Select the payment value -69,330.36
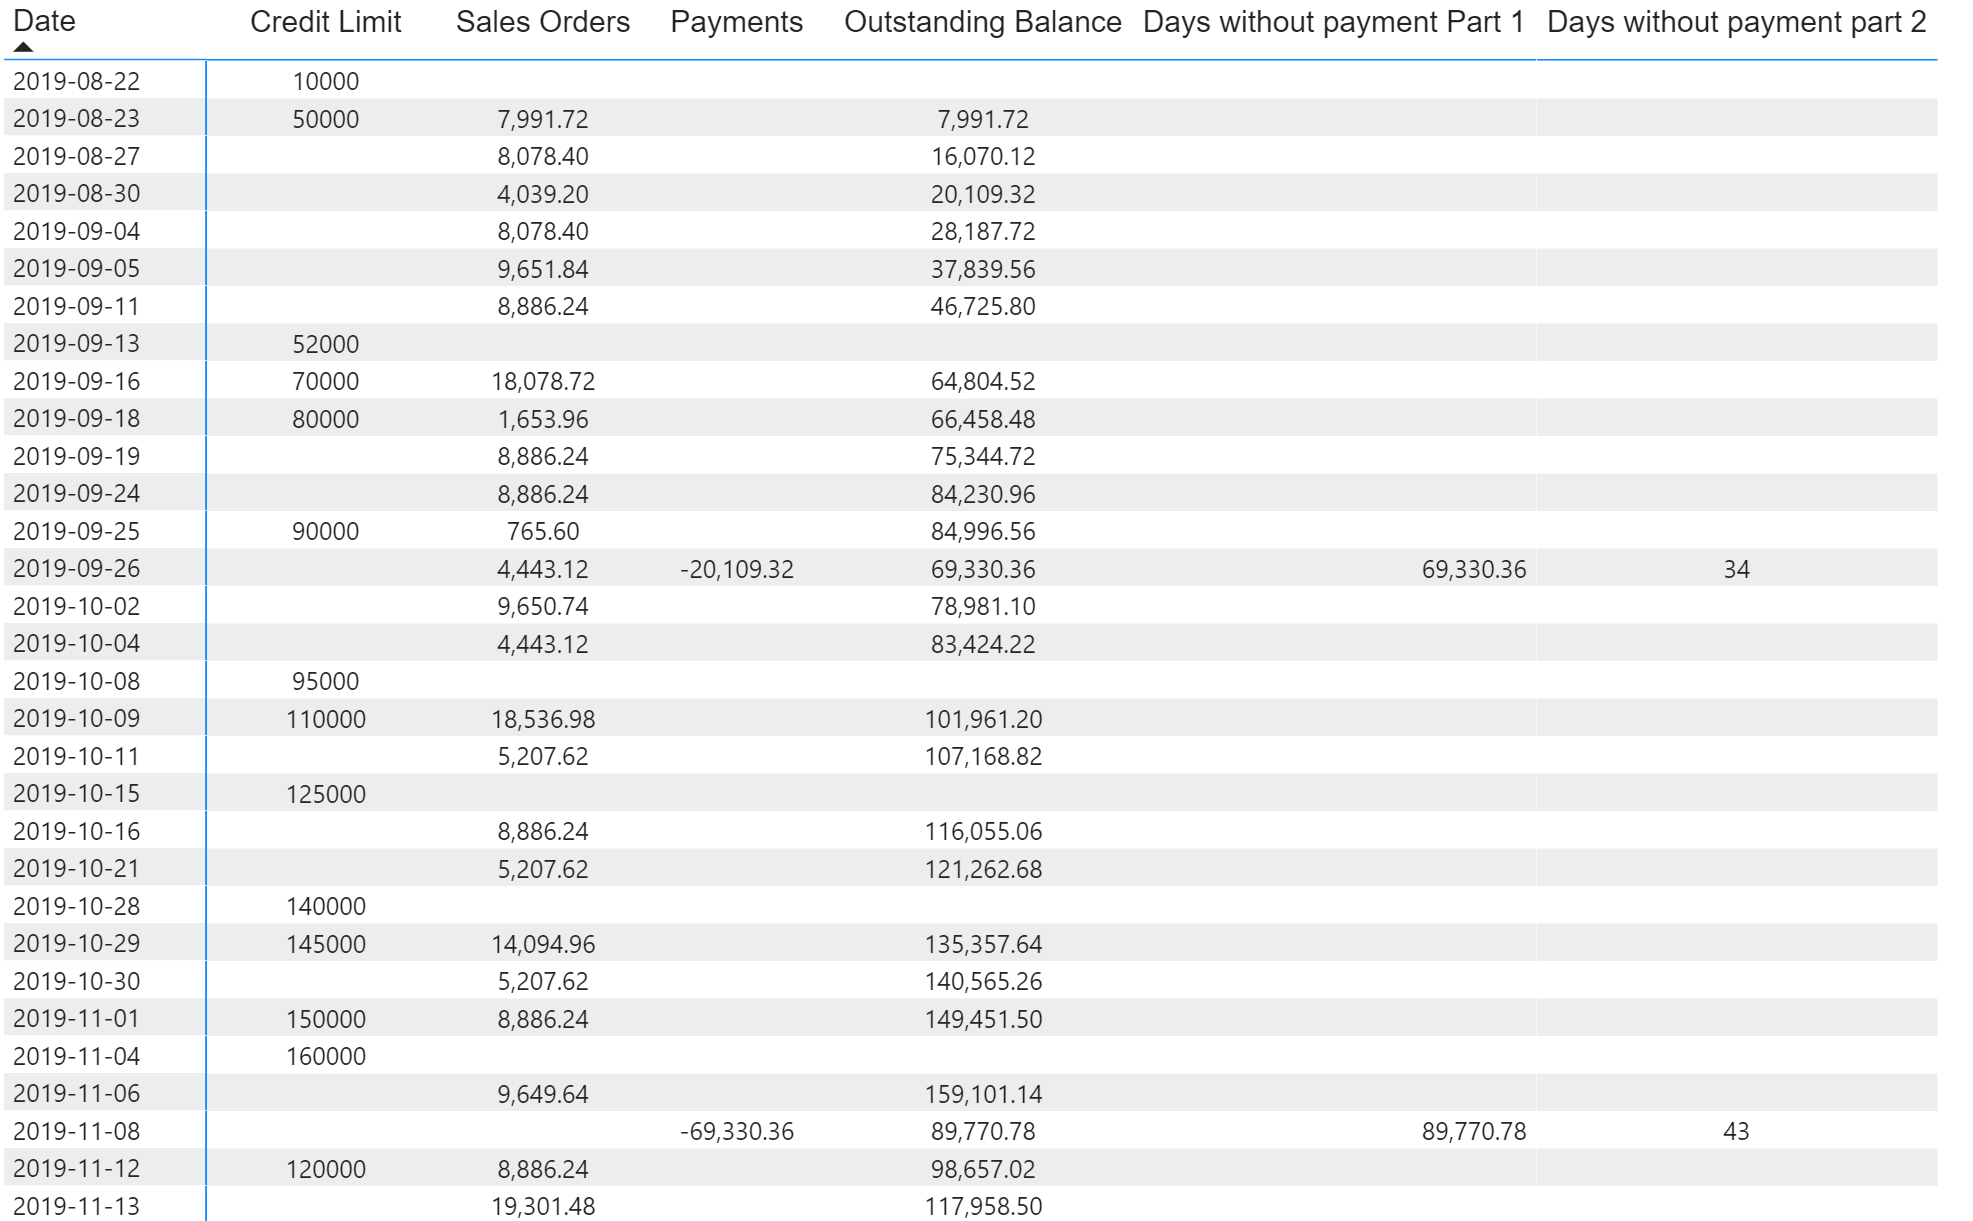The height and width of the screenshot is (1221, 1973). tap(736, 1131)
